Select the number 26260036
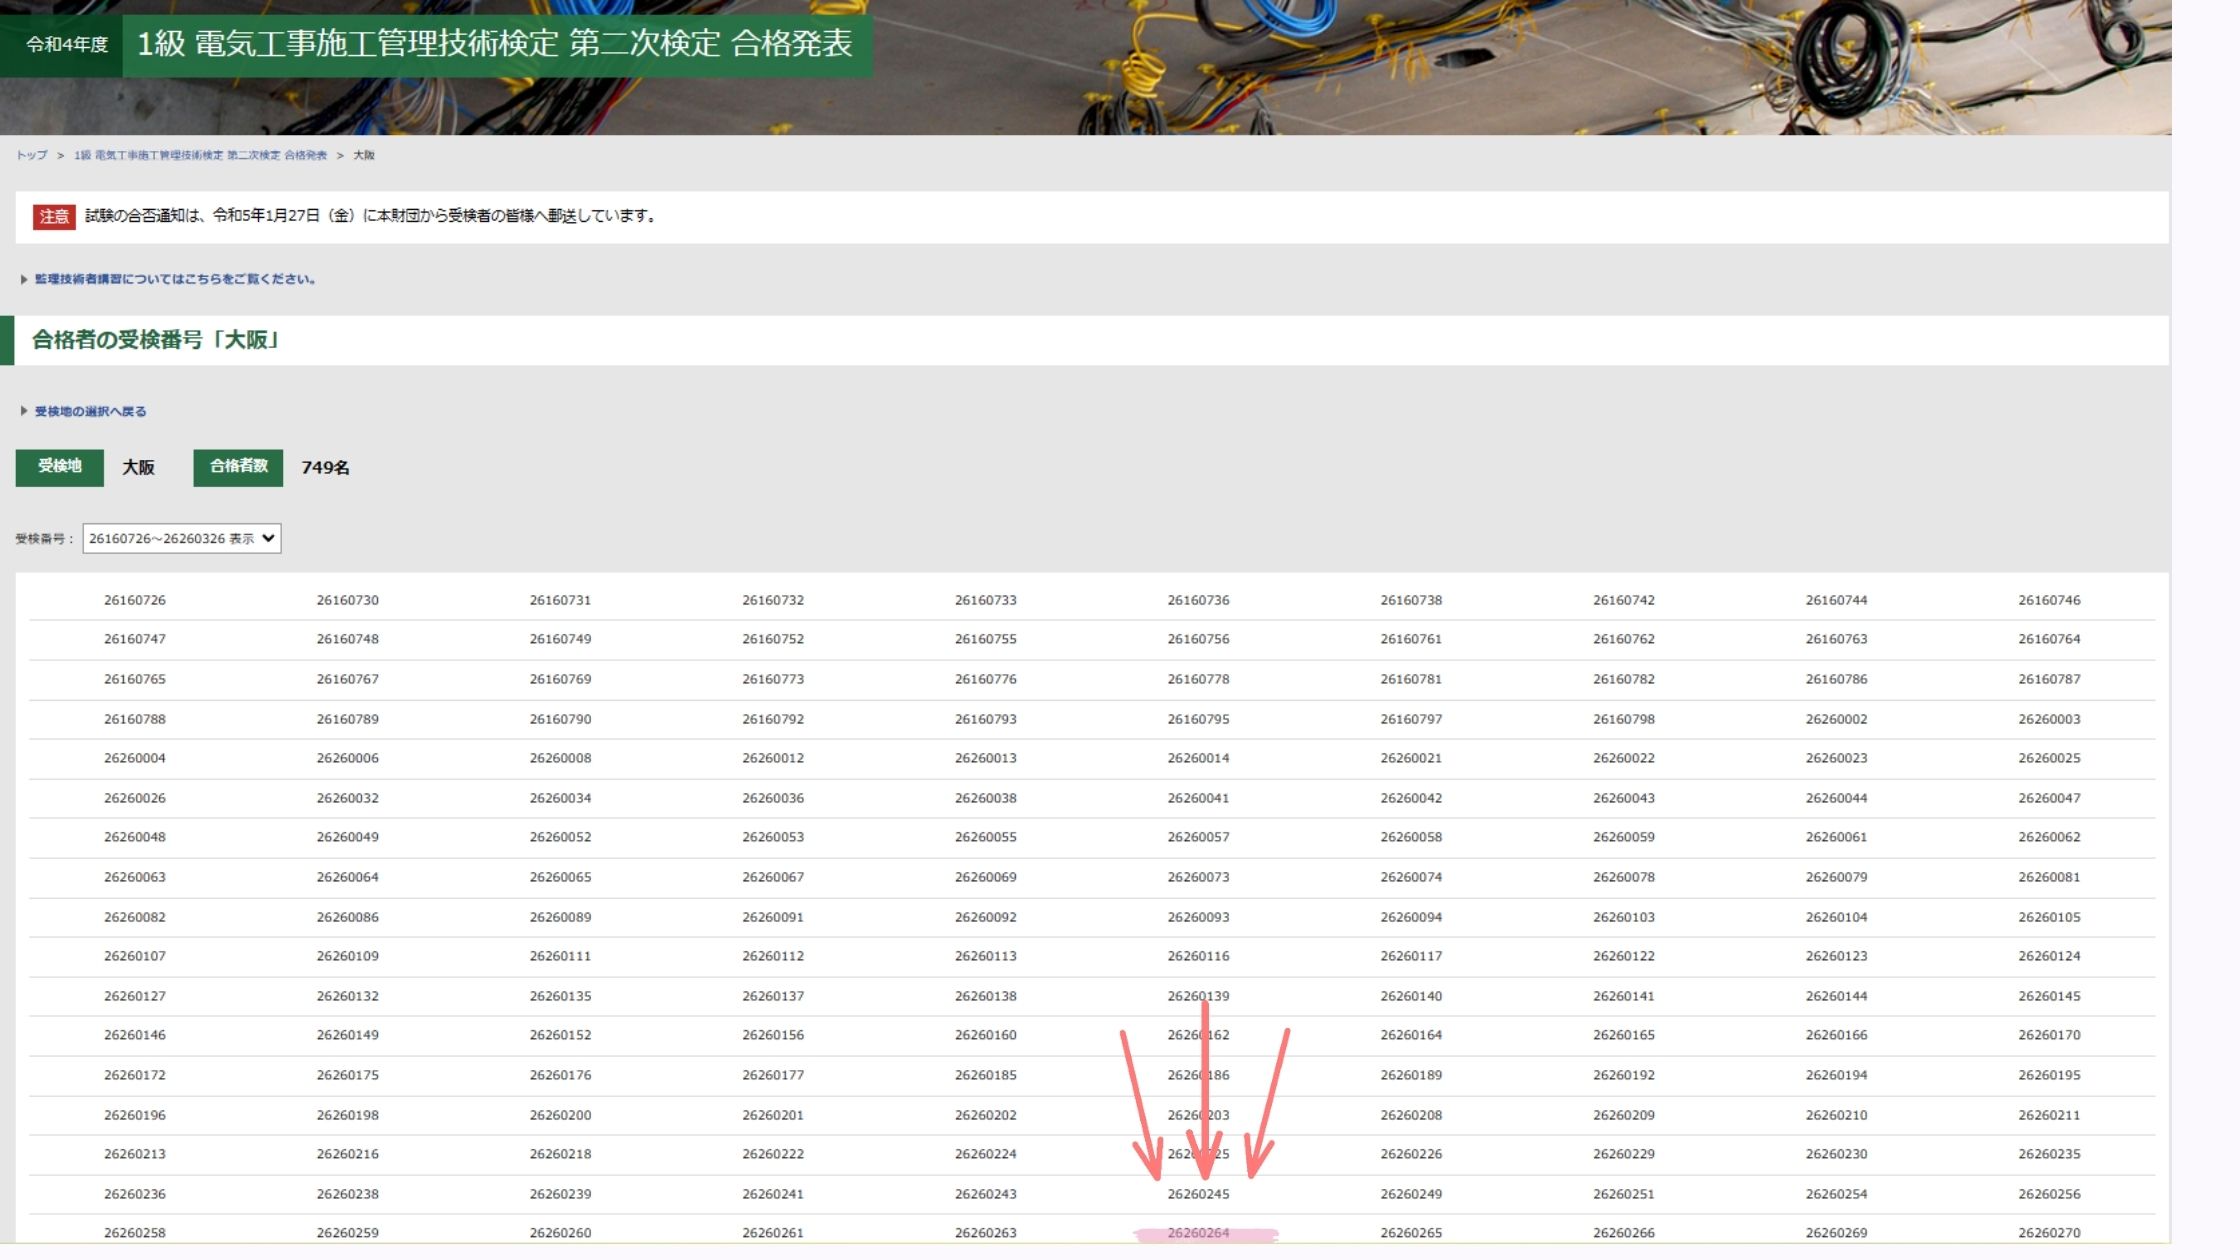This screenshot has height=1260, width=2240. [773, 798]
